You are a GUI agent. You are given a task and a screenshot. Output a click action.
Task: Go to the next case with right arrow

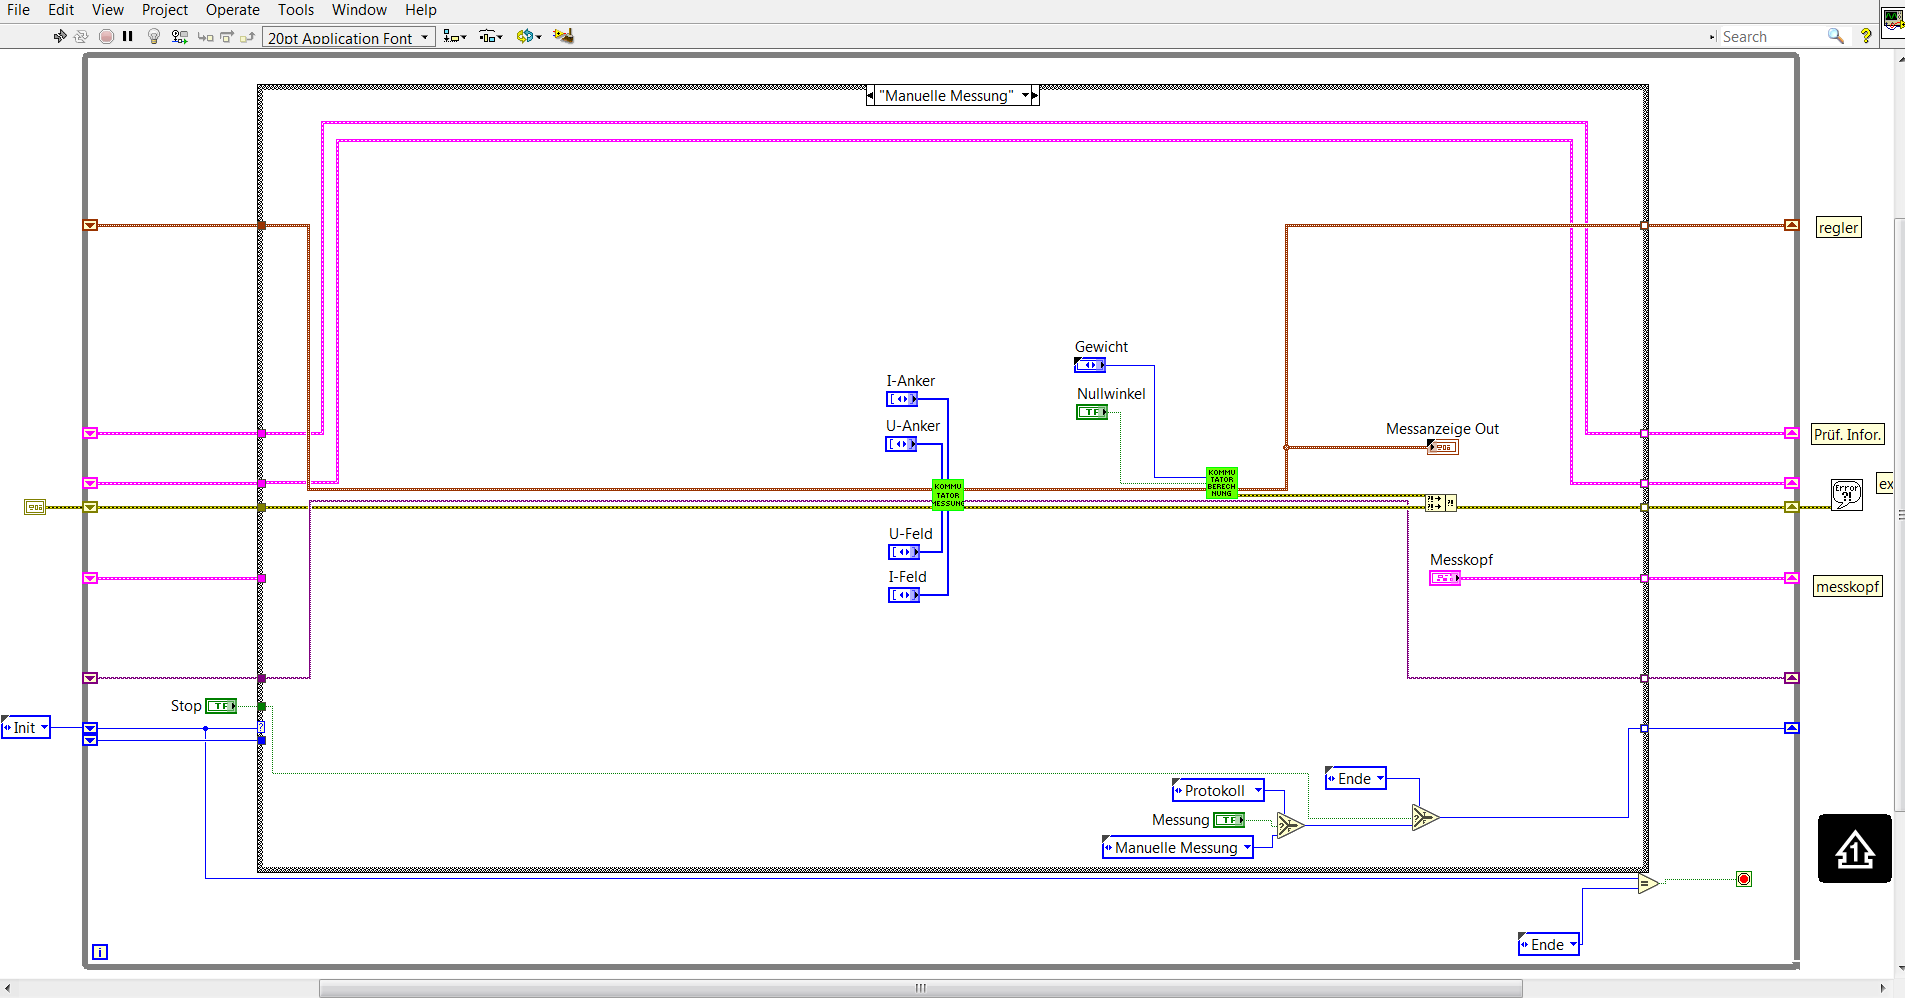[1035, 96]
